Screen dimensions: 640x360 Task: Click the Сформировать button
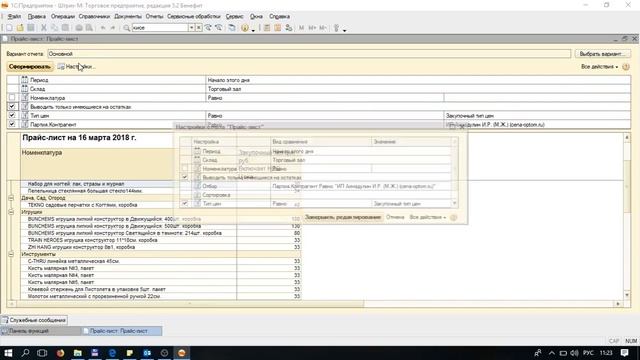[x=30, y=67]
